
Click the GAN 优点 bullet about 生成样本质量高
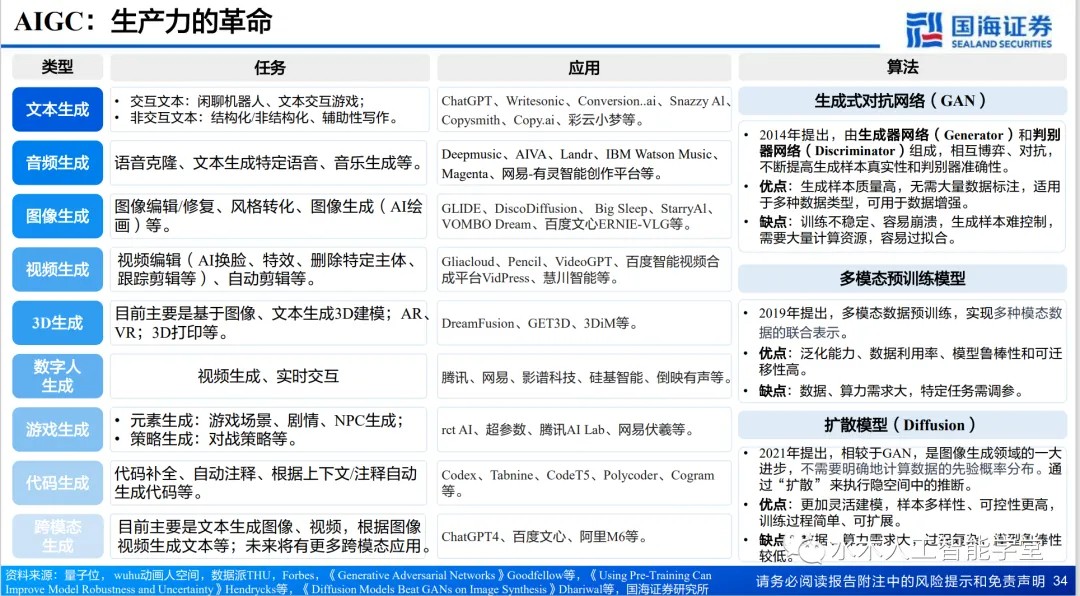[x=902, y=195]
